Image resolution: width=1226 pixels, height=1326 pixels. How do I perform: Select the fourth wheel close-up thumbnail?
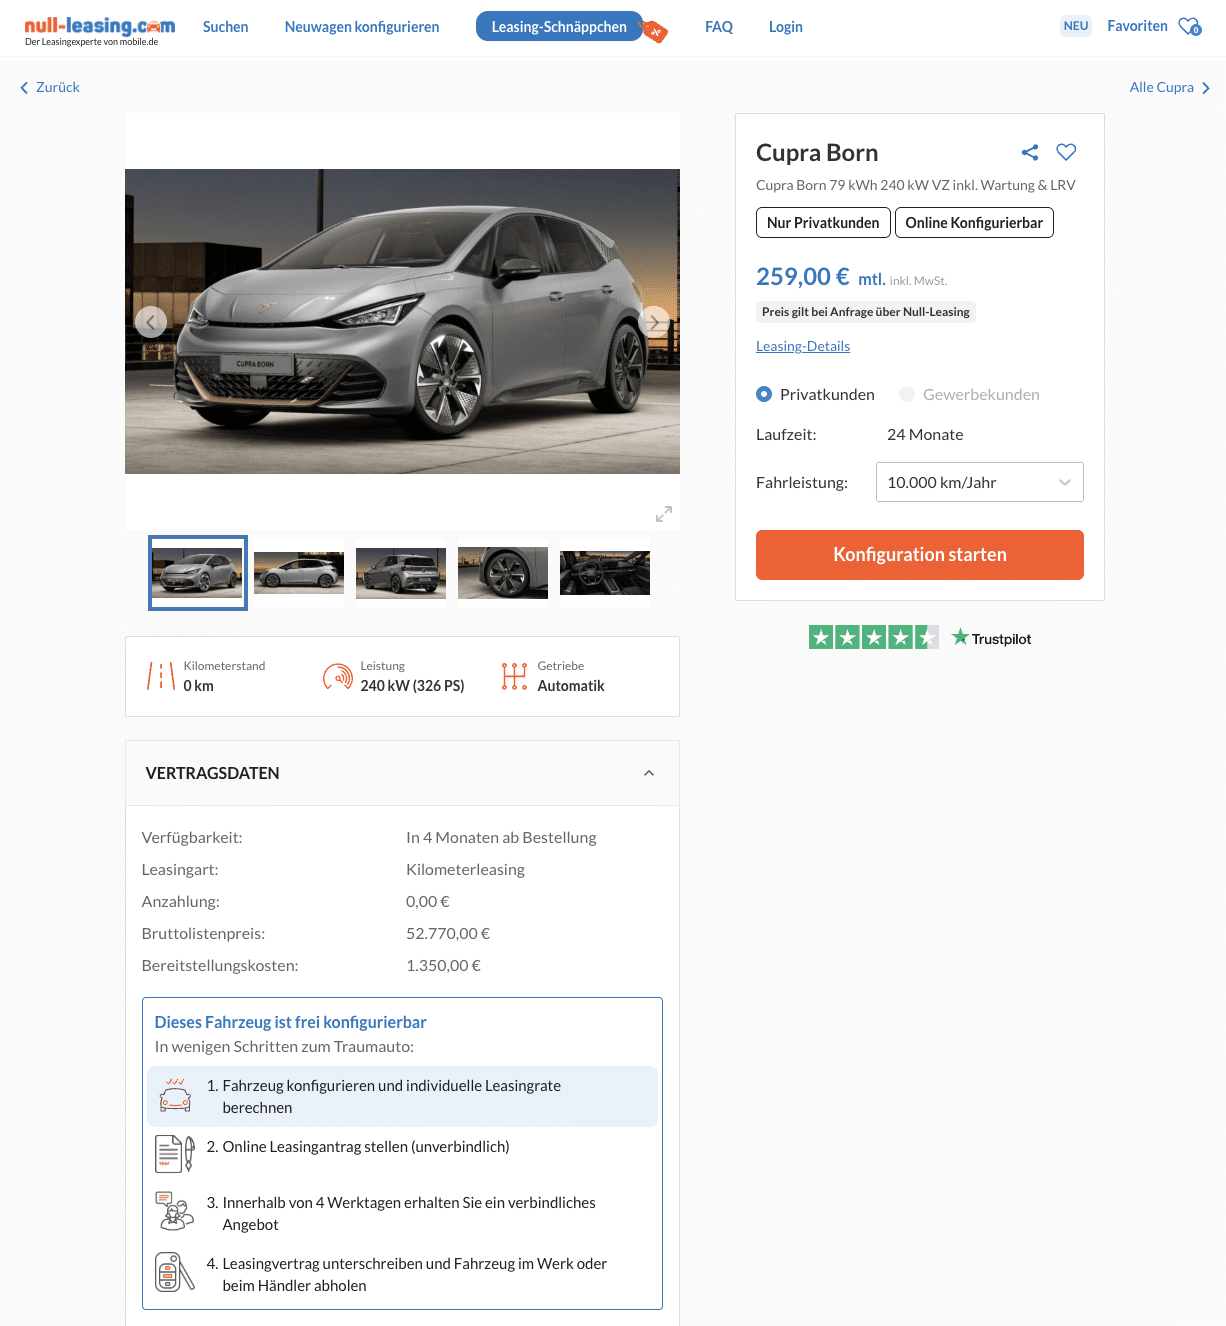(503, 573)
